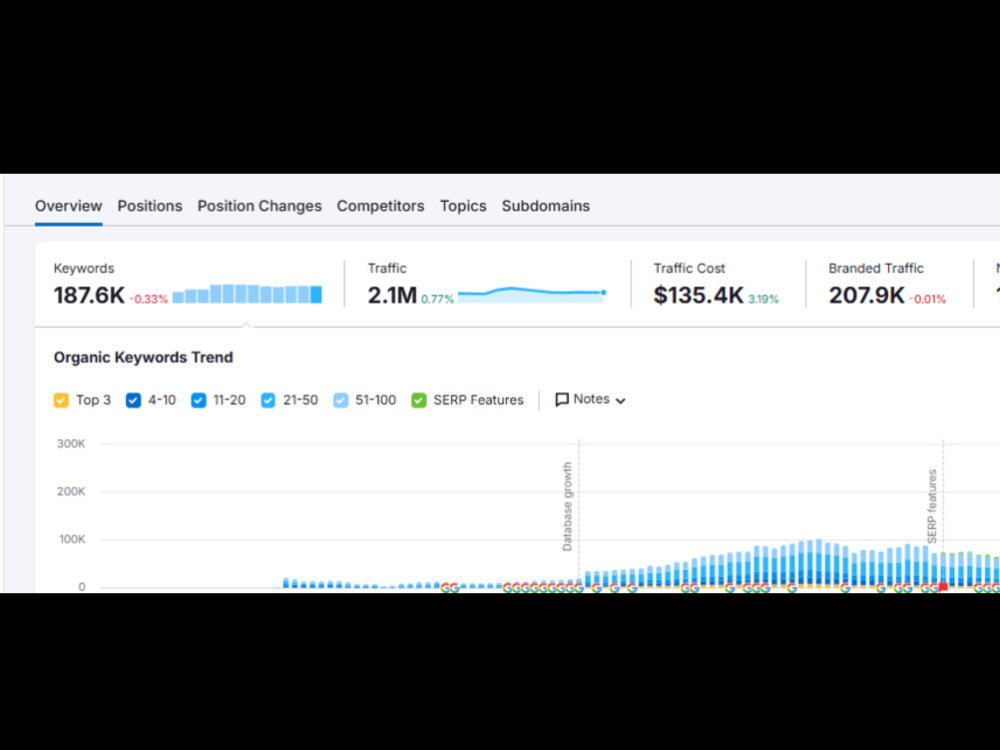The image size is (1000, 750).
Task: Click the 100K axis label
Action: point(71,540)
